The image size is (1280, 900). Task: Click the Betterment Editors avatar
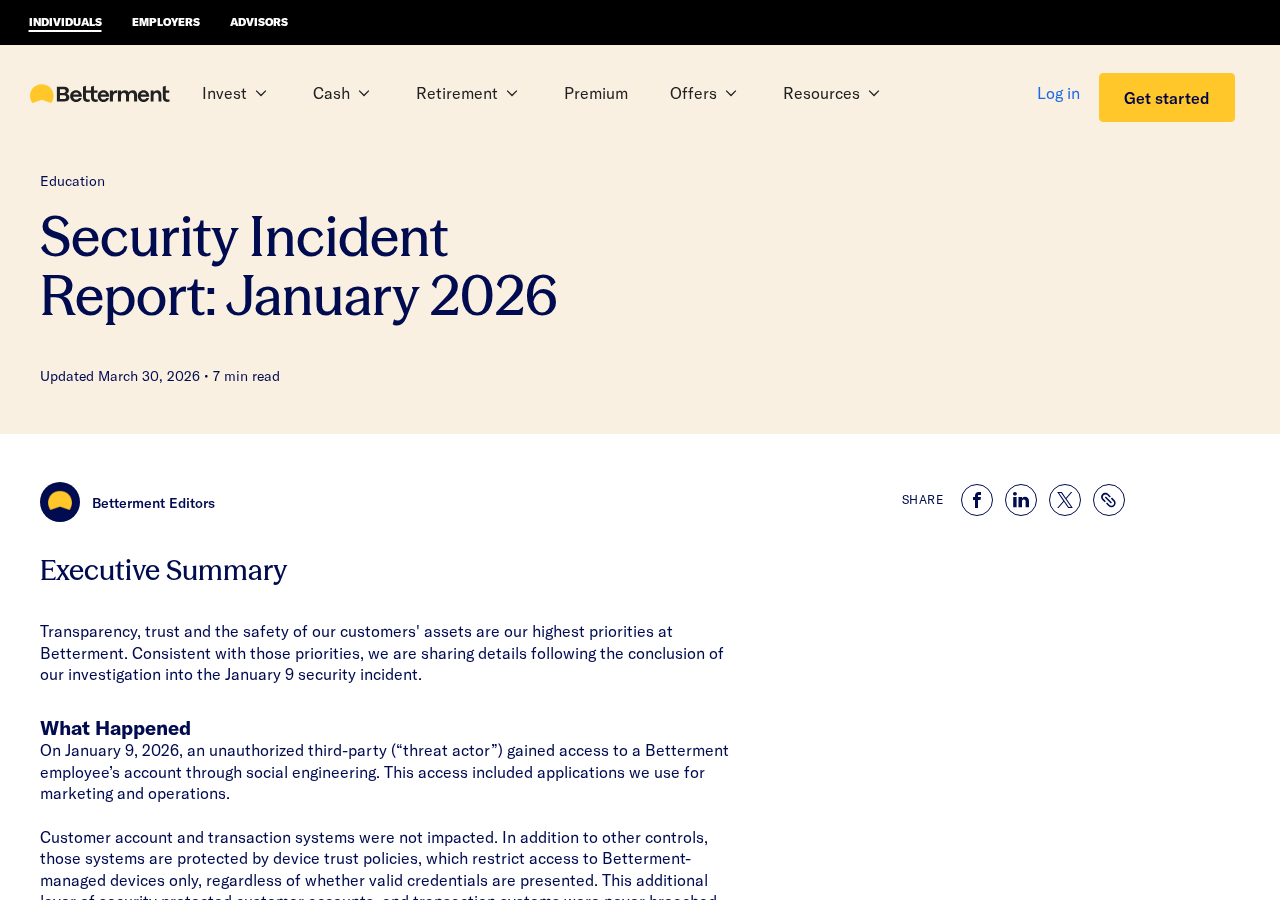pyautogui.click(x=60, y=502)
